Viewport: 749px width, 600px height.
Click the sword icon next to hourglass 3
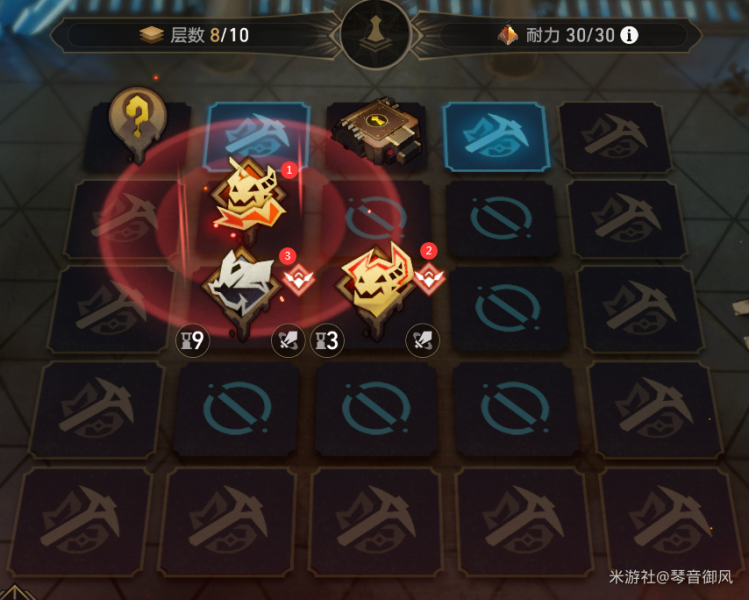(x=288, y=341)
